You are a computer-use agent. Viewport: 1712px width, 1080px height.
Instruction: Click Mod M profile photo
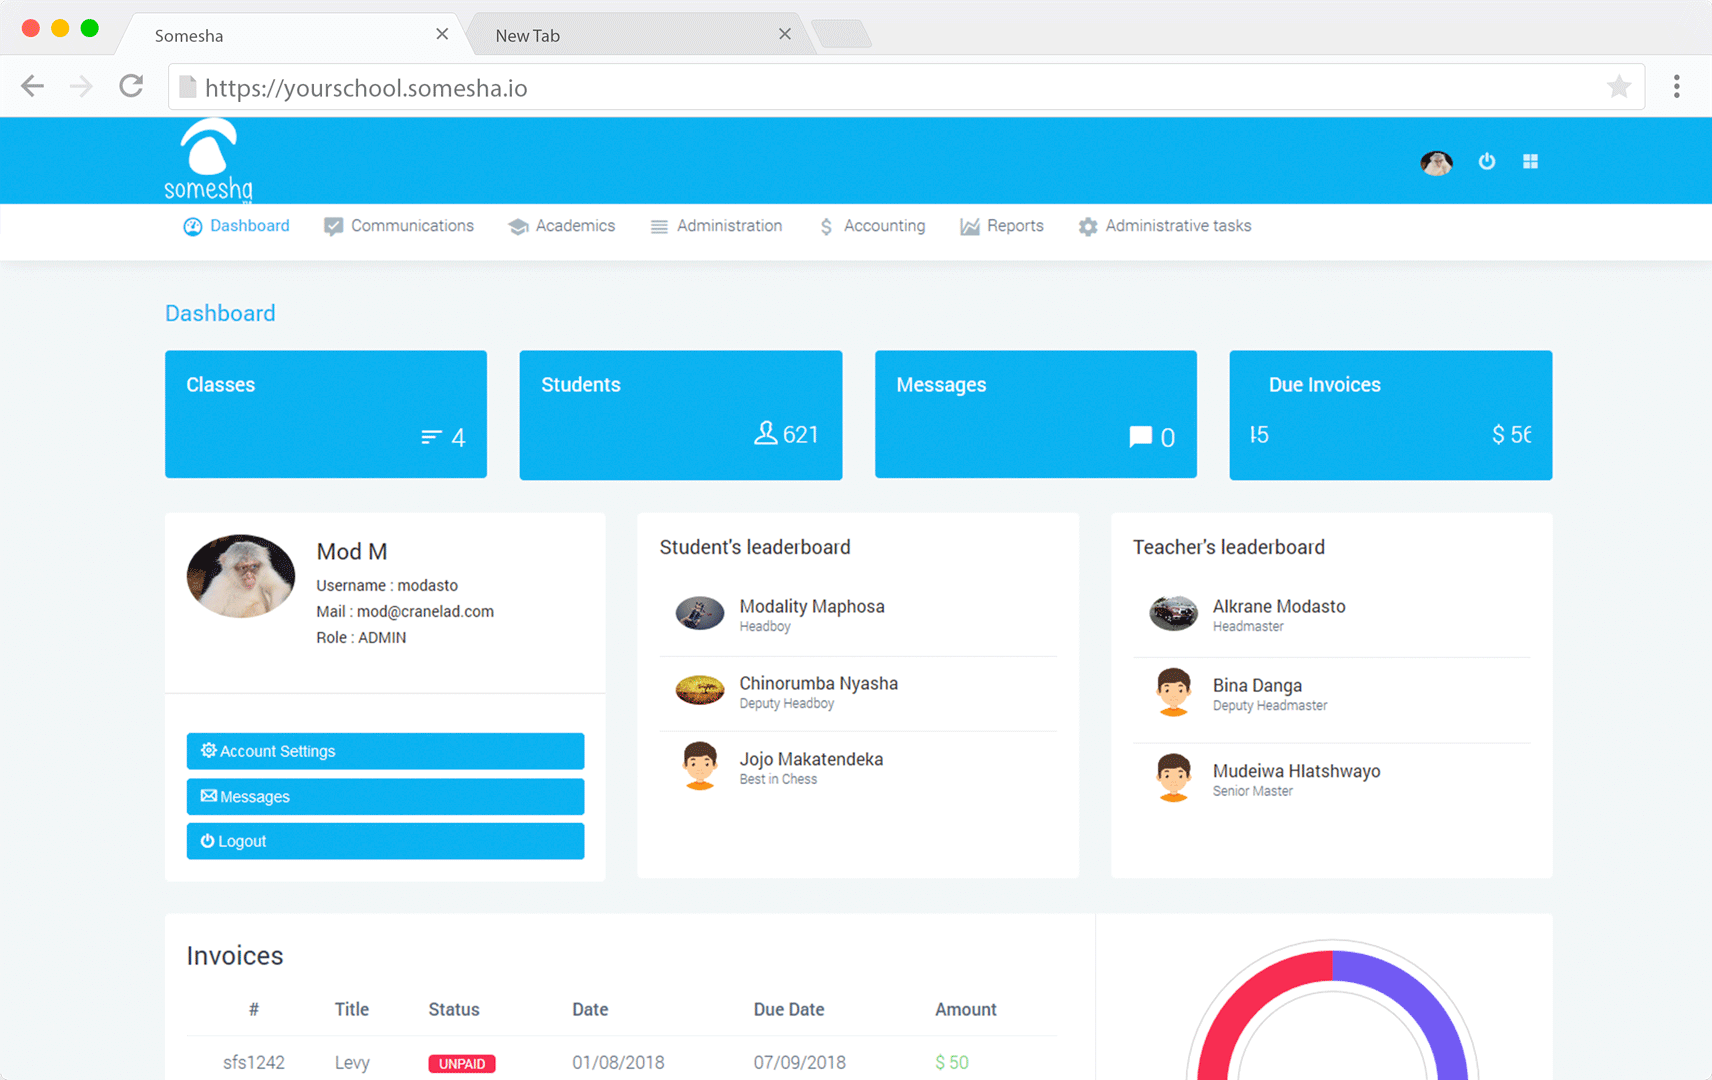point(241,576)
